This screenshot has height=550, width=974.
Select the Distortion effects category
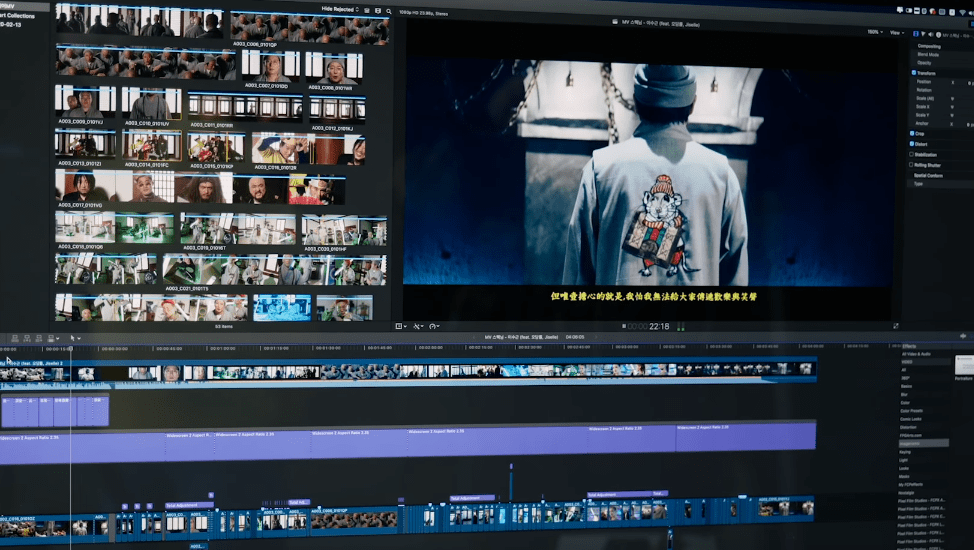908,427
